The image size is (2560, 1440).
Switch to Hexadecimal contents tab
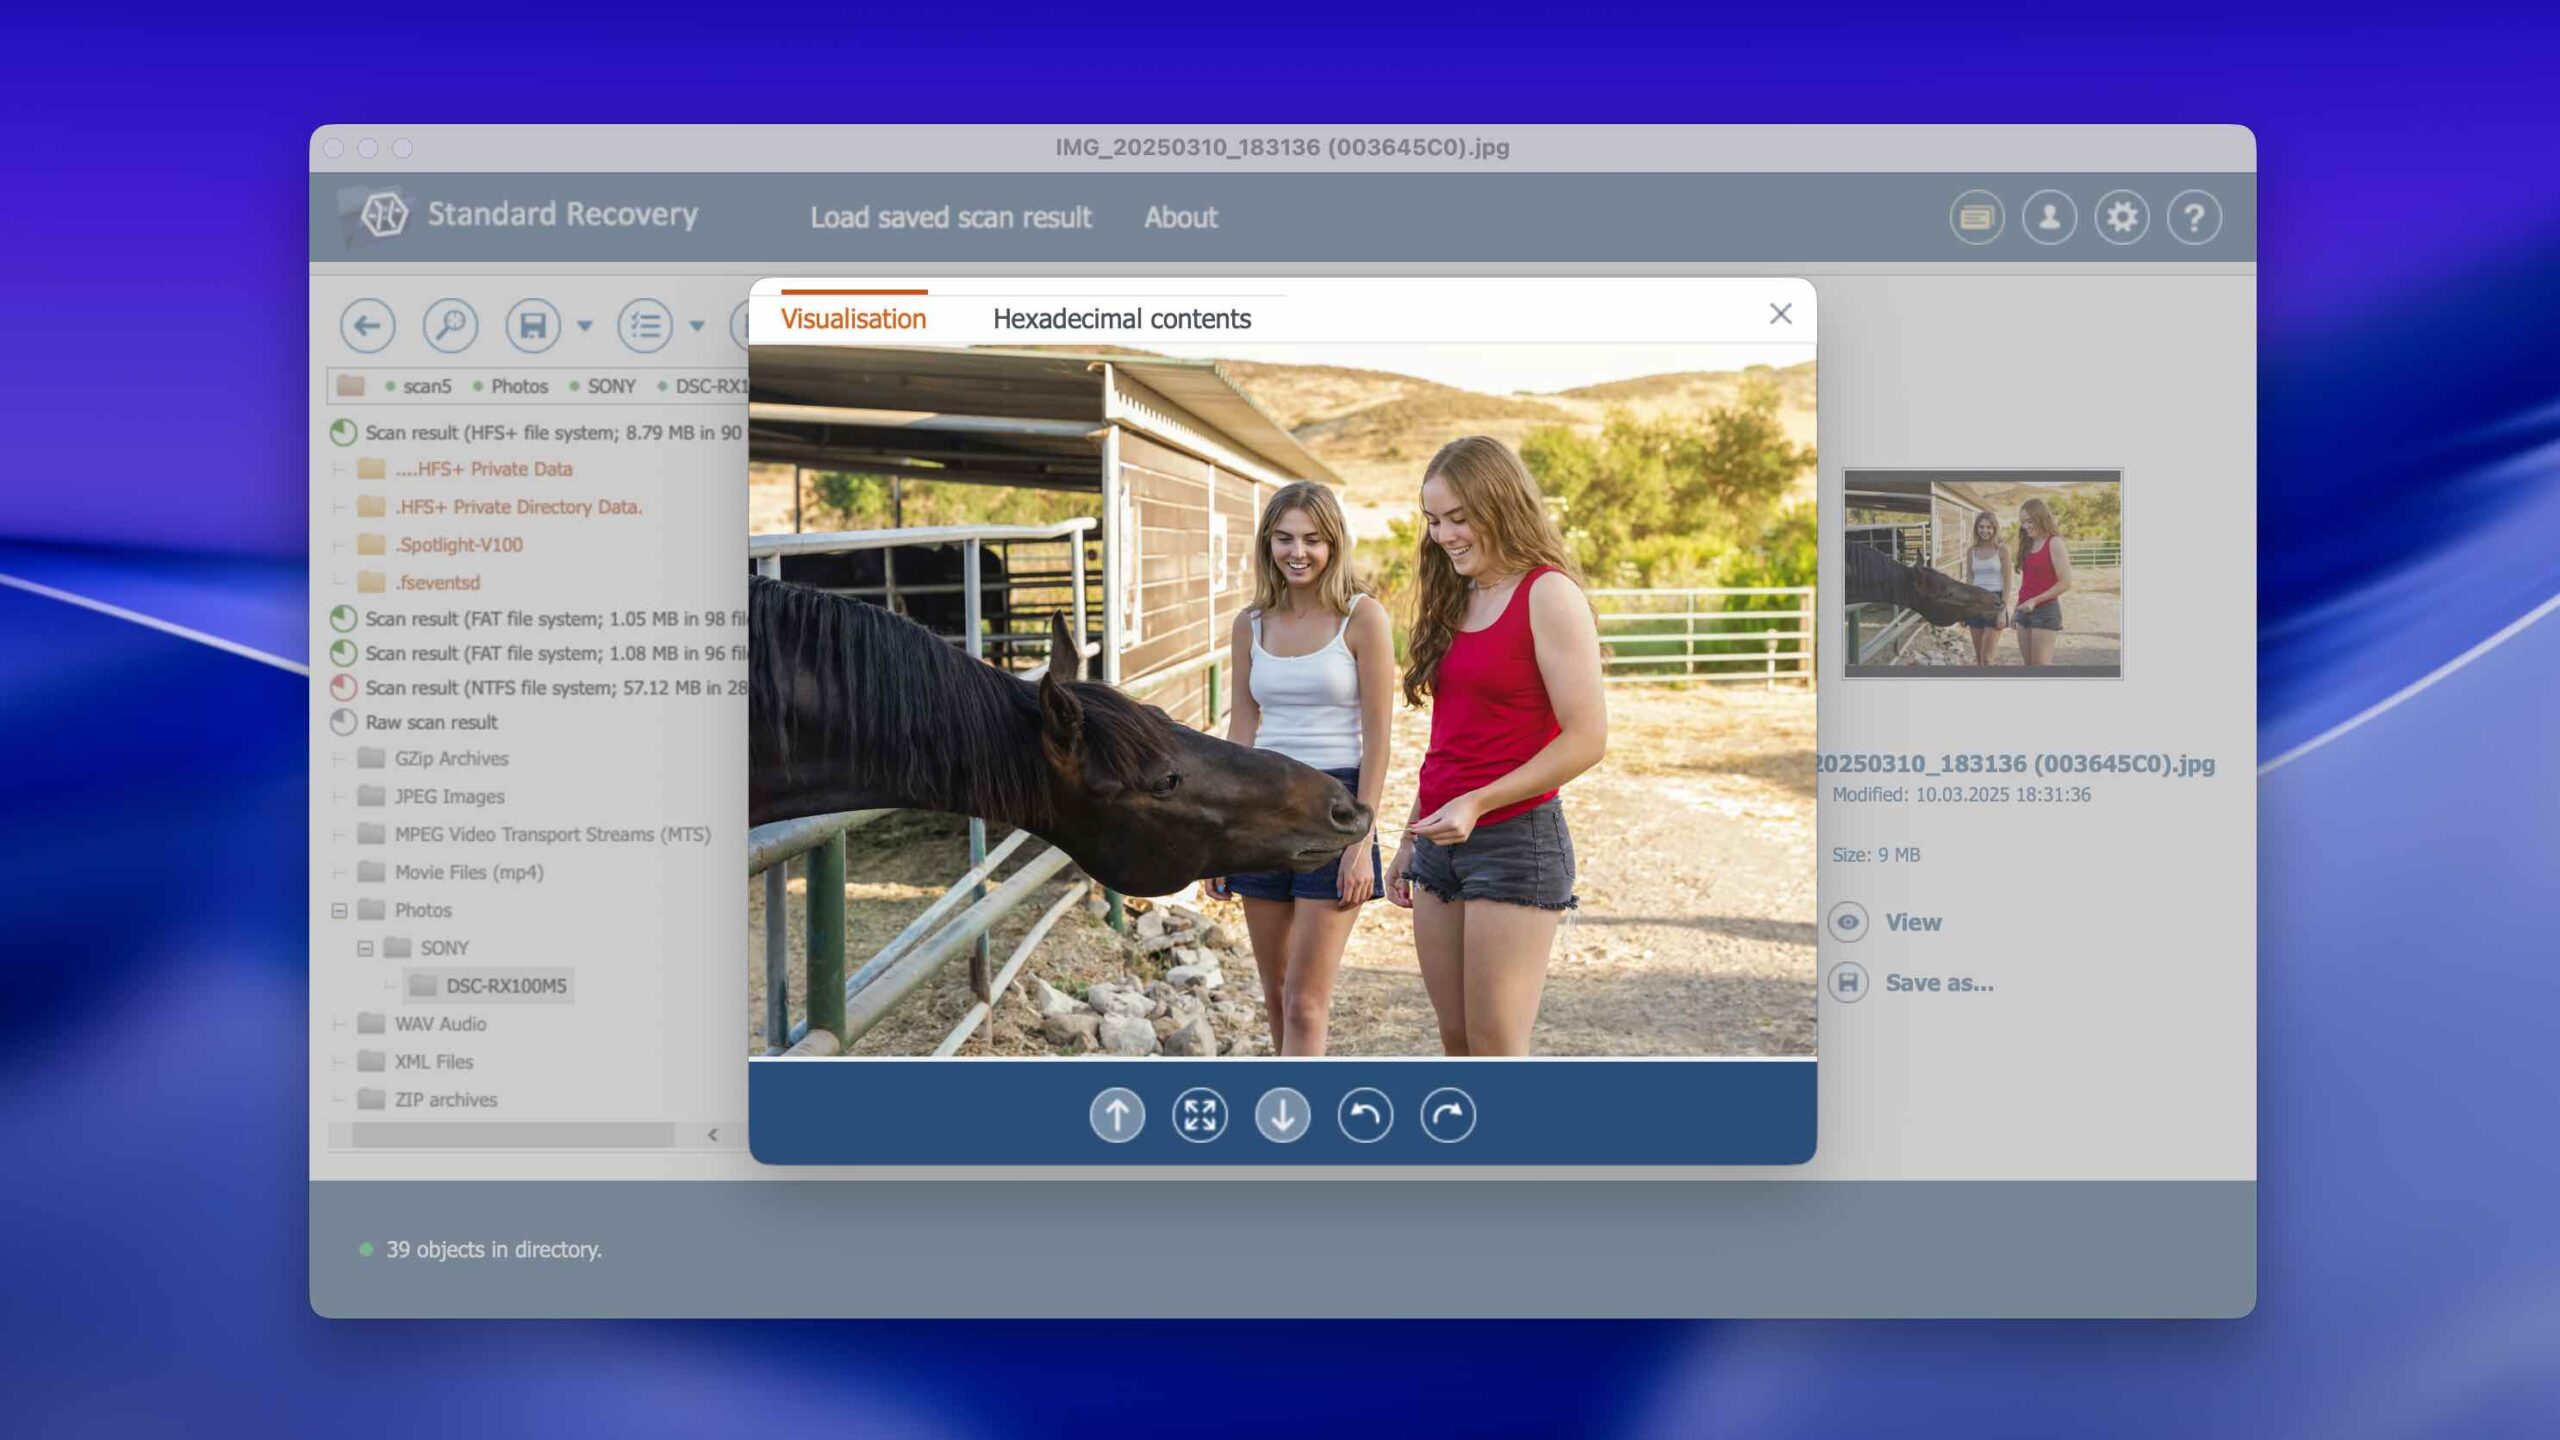[1121, 318]
